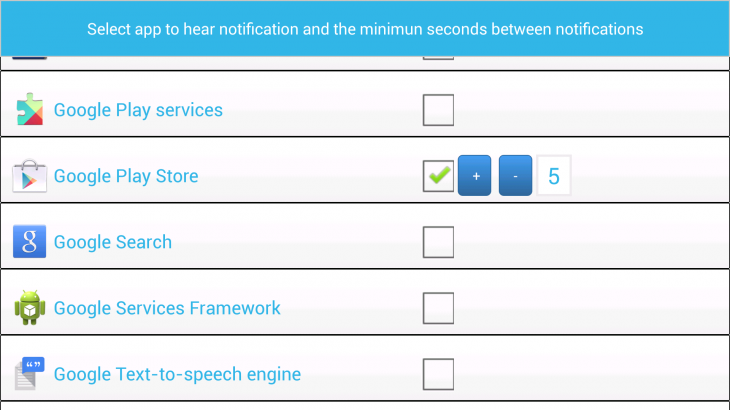Click the Google Play services puzzle icon
The image size is (730, 410).
pos(30,110)
